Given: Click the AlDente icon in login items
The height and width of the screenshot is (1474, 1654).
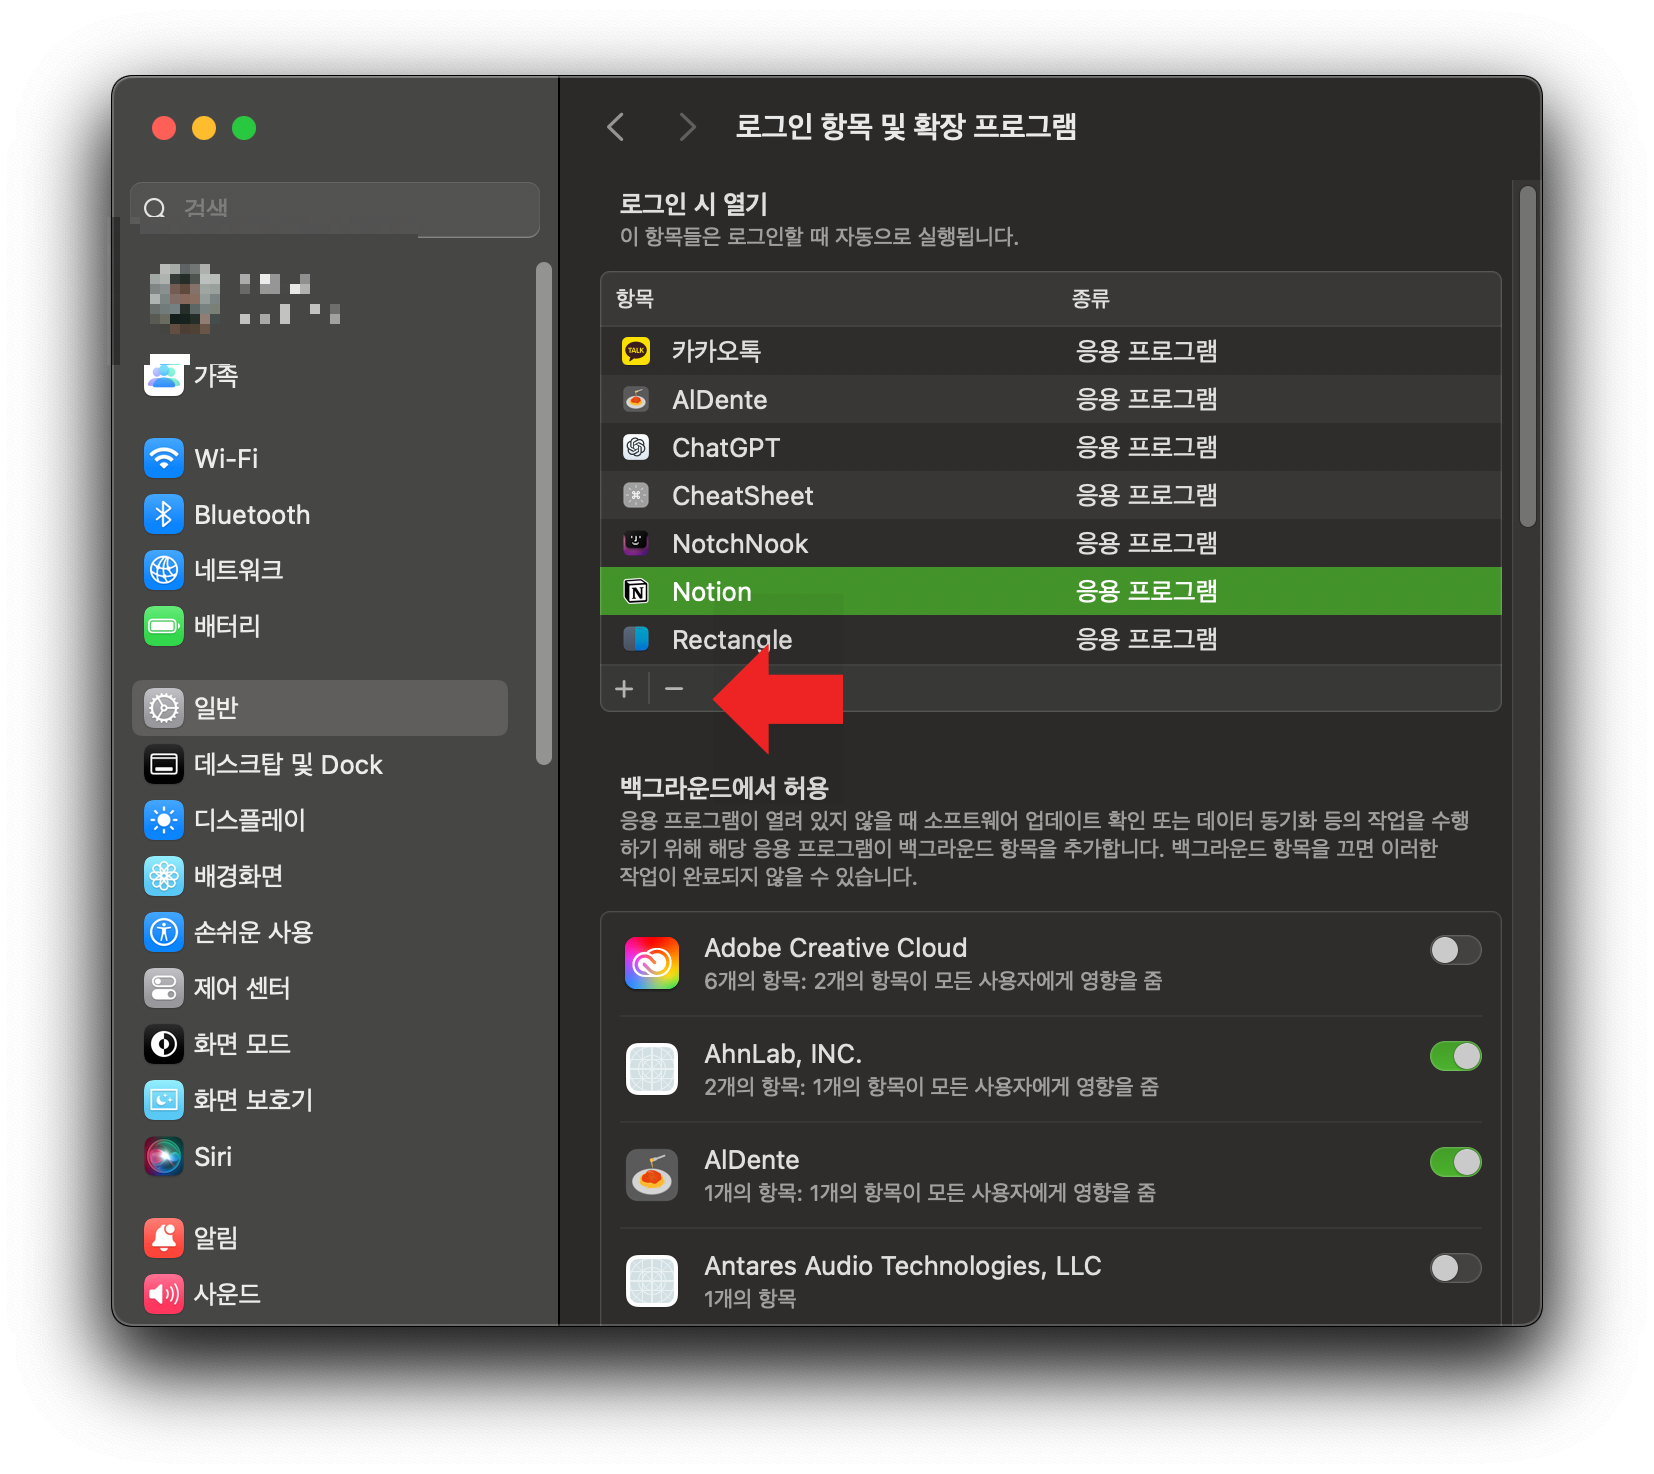Looking at the screenshot, I should [x=636, y=399].
